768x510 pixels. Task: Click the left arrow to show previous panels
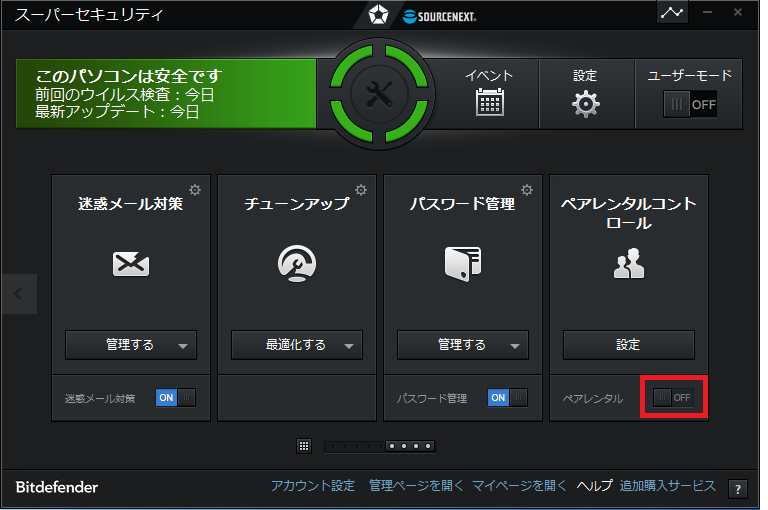pyautogui.click(x=18, y=294)
